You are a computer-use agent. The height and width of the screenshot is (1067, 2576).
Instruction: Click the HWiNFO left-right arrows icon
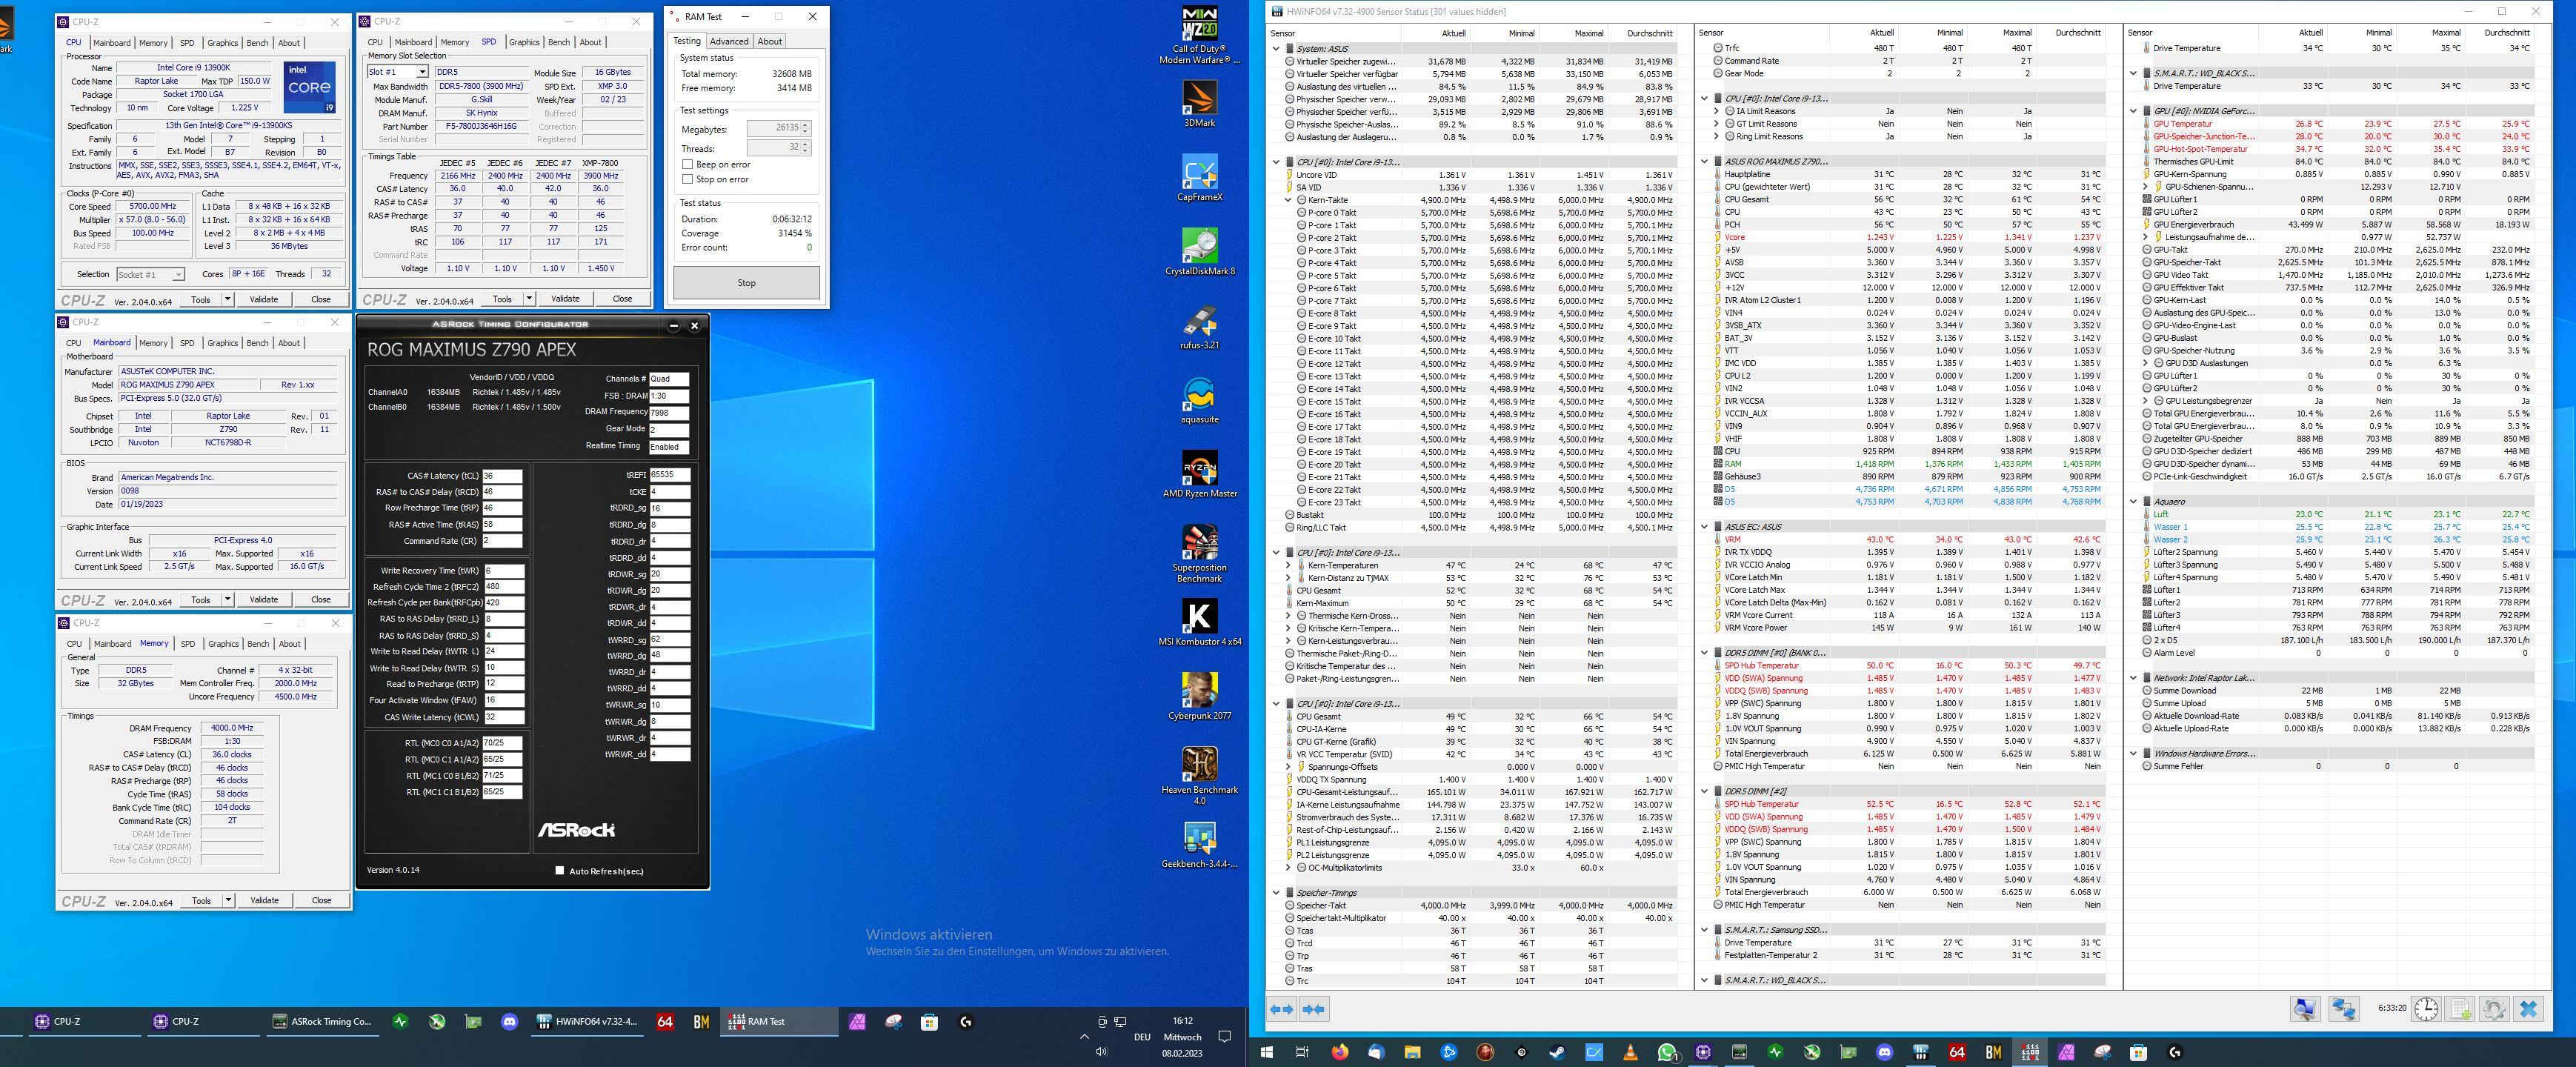point(1281,1009)
